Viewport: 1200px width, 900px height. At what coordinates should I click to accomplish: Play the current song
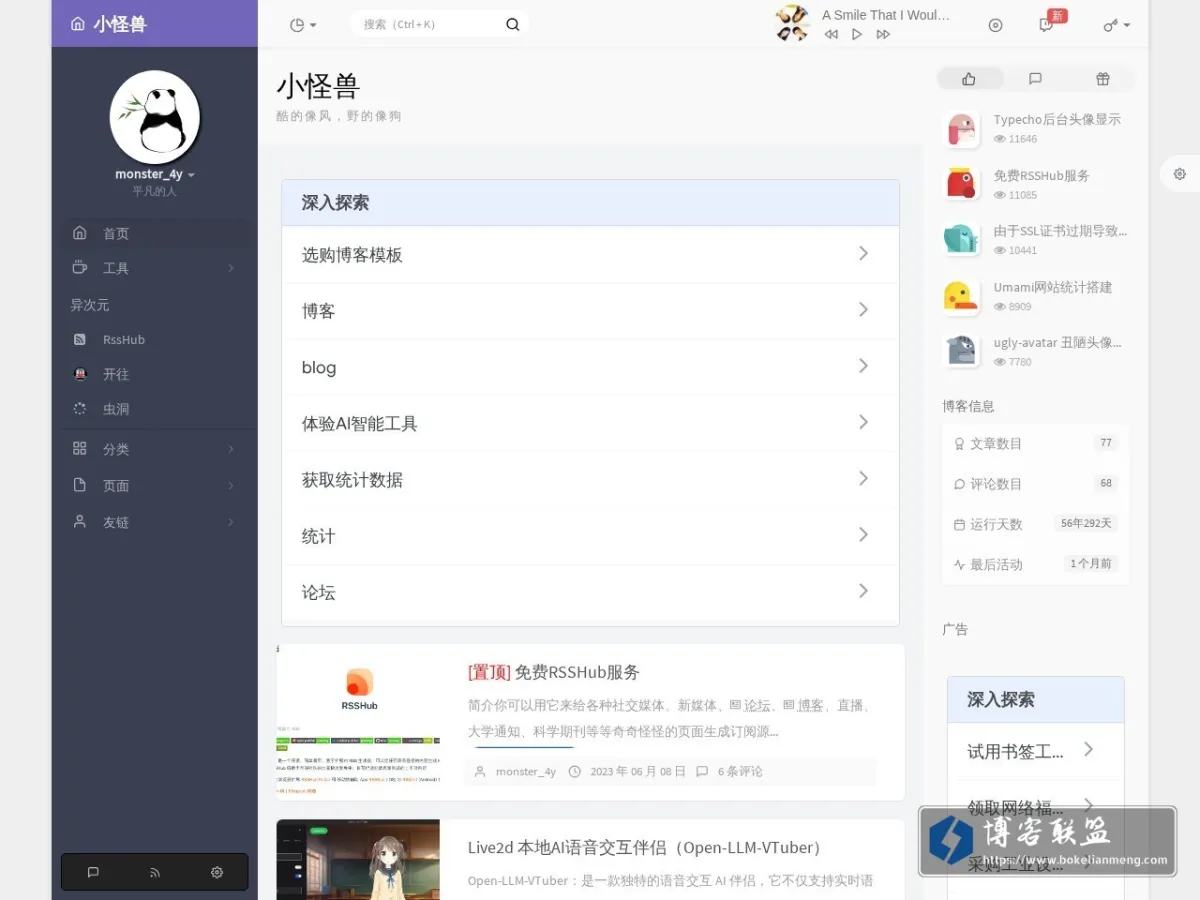[x=857, y=34]
